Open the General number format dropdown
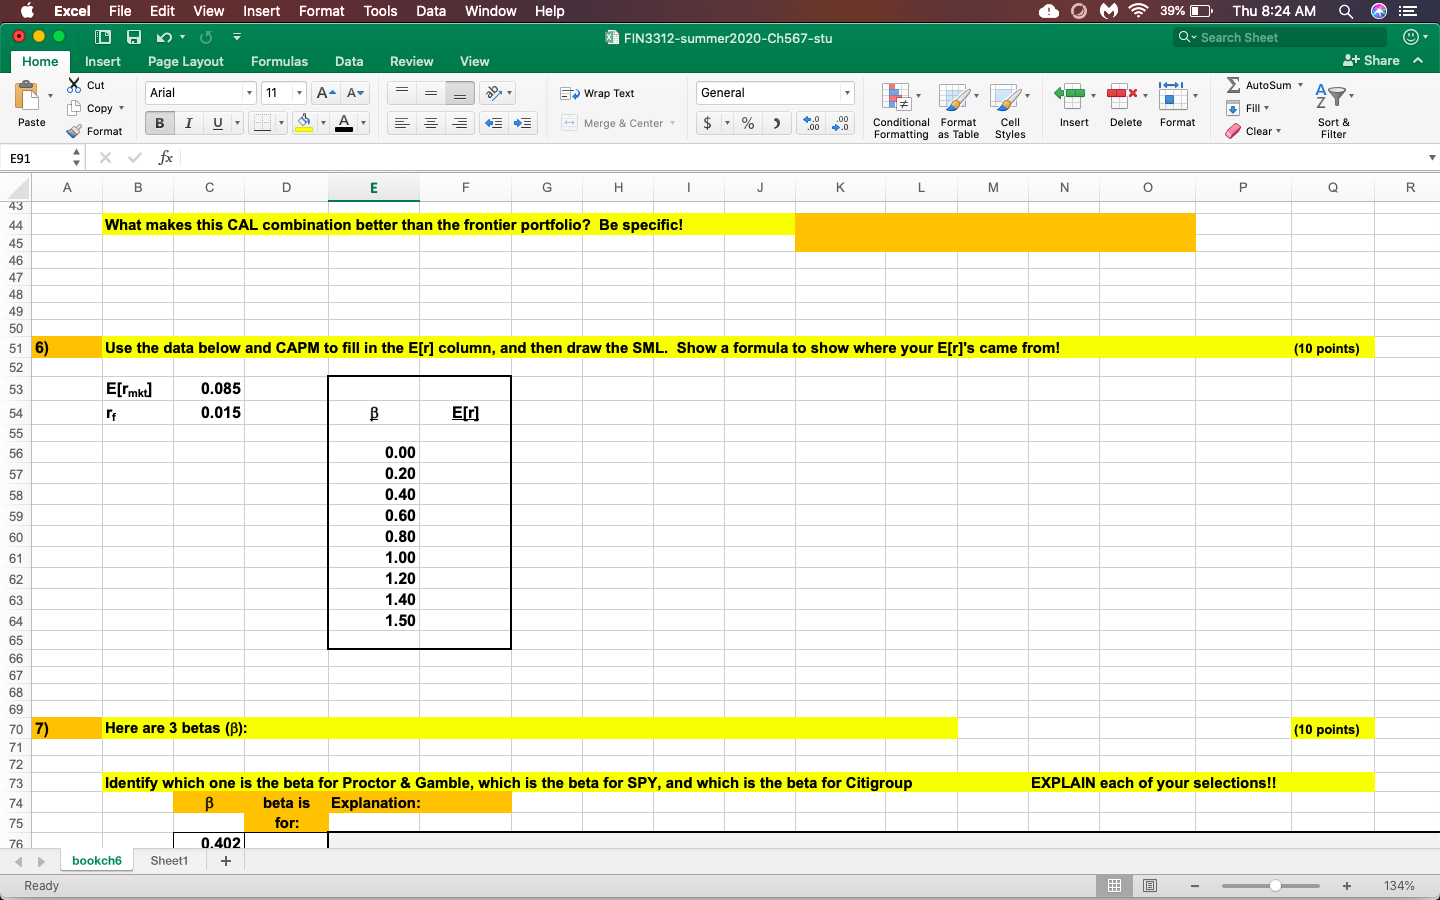 (x=847, y=93)
